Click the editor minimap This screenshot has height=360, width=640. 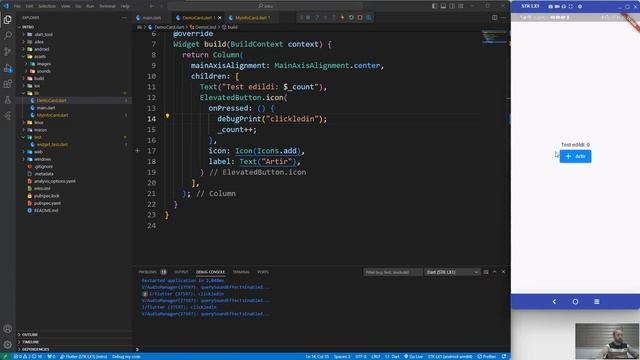point(494,37)
